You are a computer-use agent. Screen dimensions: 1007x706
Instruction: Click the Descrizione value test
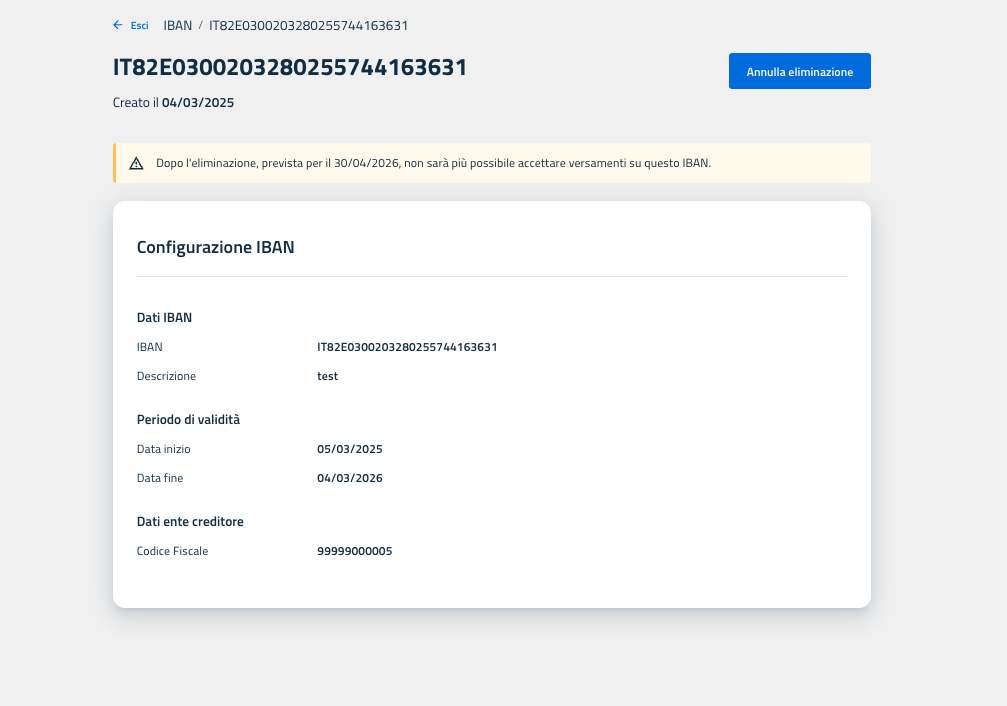pyautogui.click(x=327, y=376)
